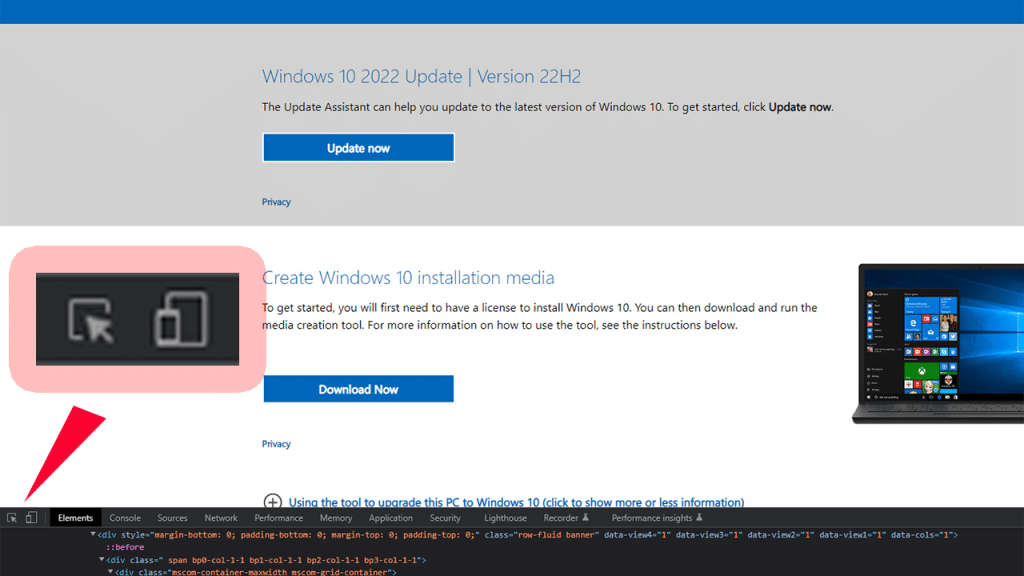This screenshot has width=1024, height=576.
Task: Collapse the row-fluid banner div node
Action: 93,534
